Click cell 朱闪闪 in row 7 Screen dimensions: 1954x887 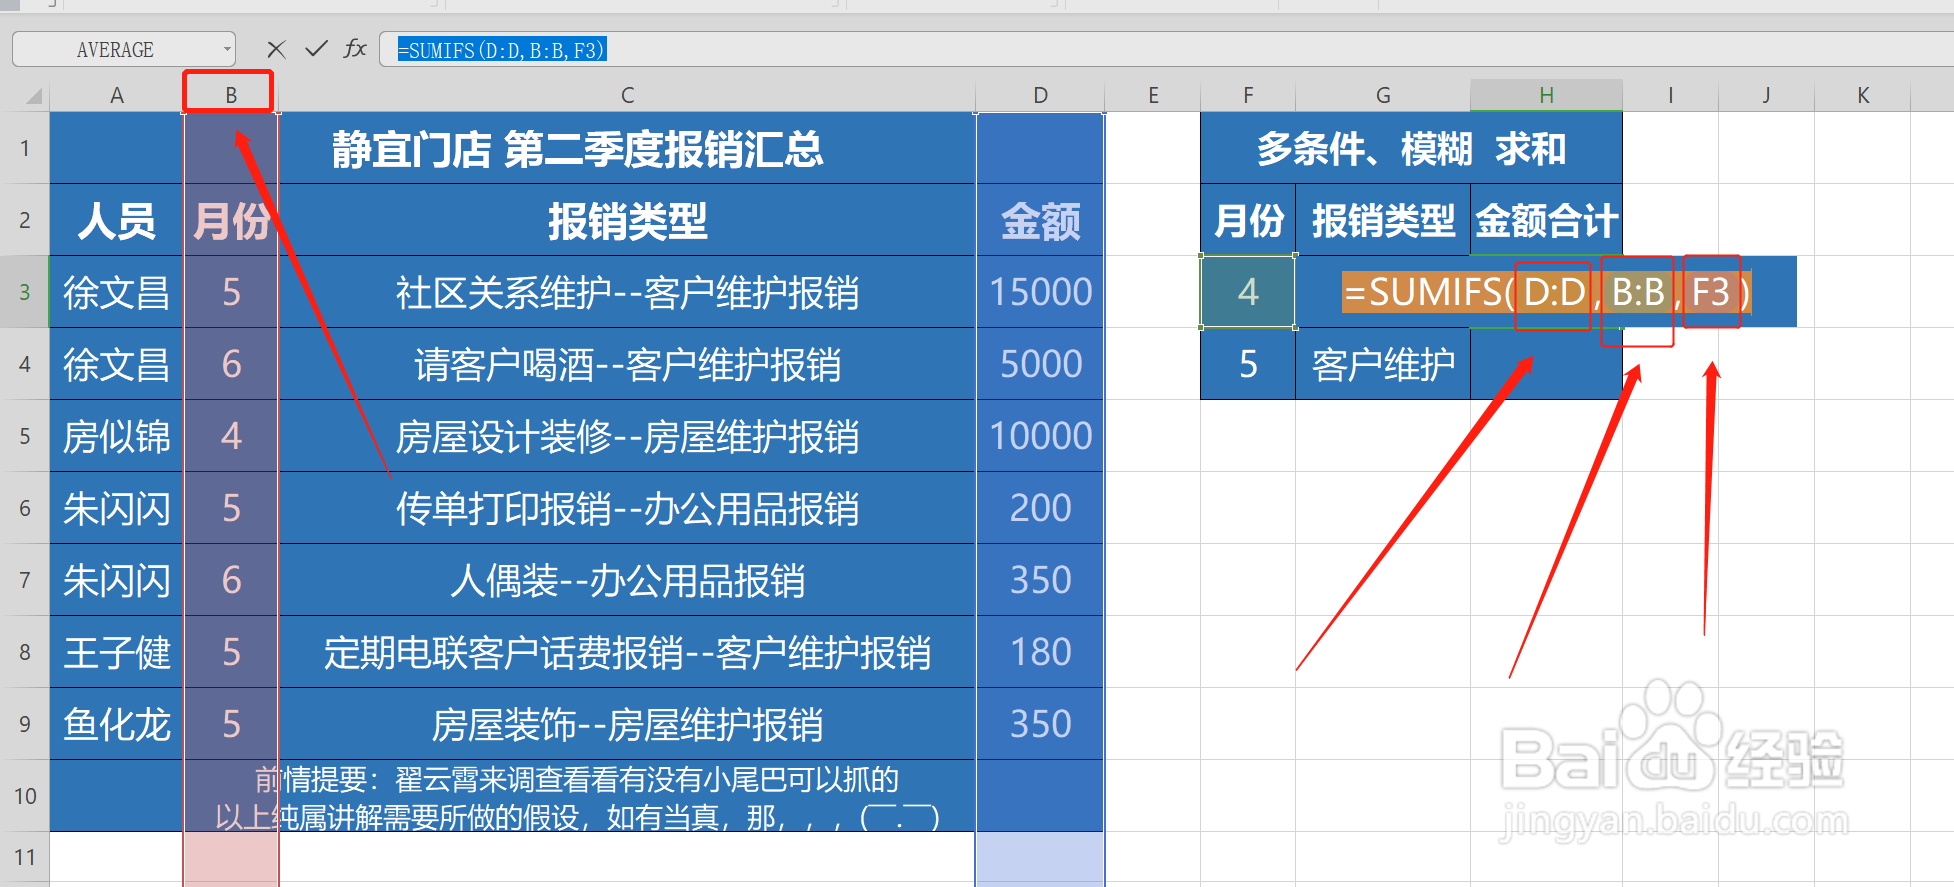coord(117,580)
